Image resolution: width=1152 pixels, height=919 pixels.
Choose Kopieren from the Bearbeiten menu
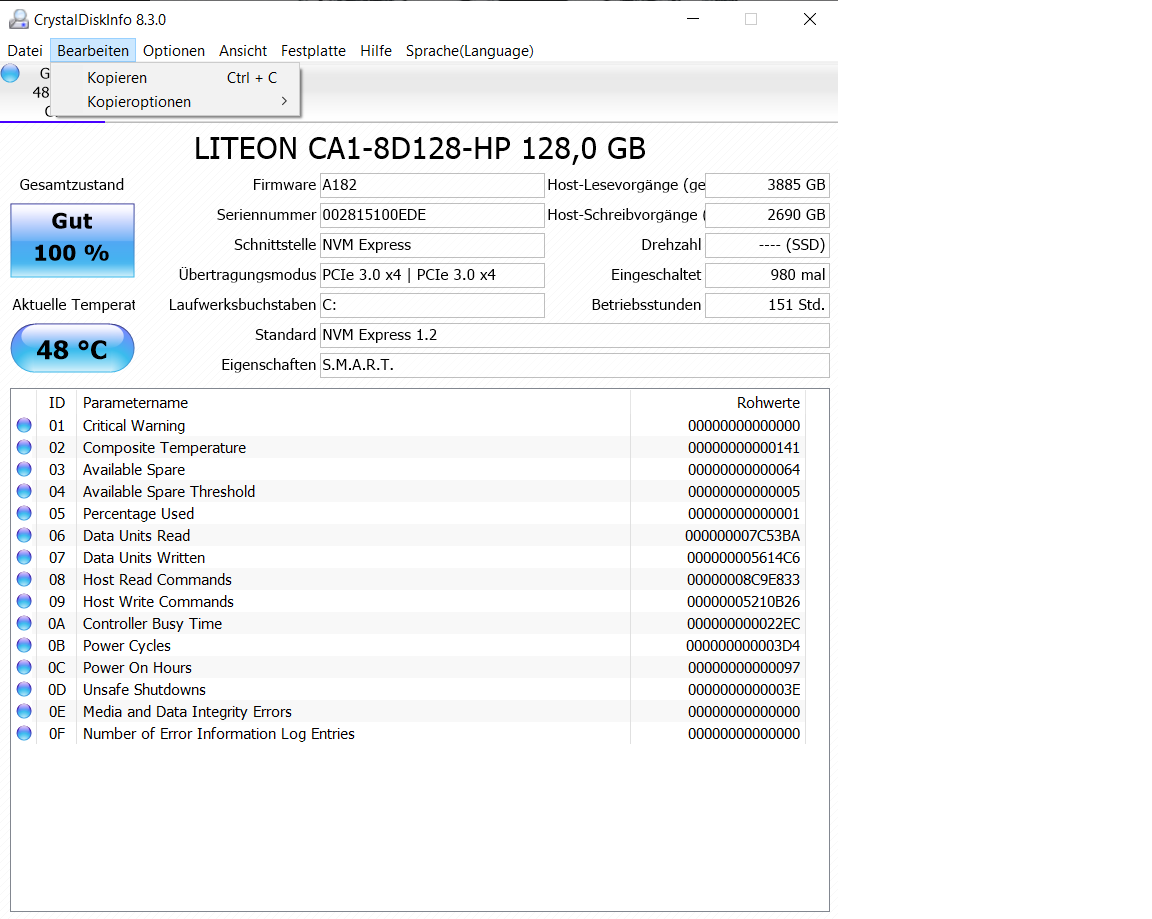pyautogui.click(x=176, y=78)
